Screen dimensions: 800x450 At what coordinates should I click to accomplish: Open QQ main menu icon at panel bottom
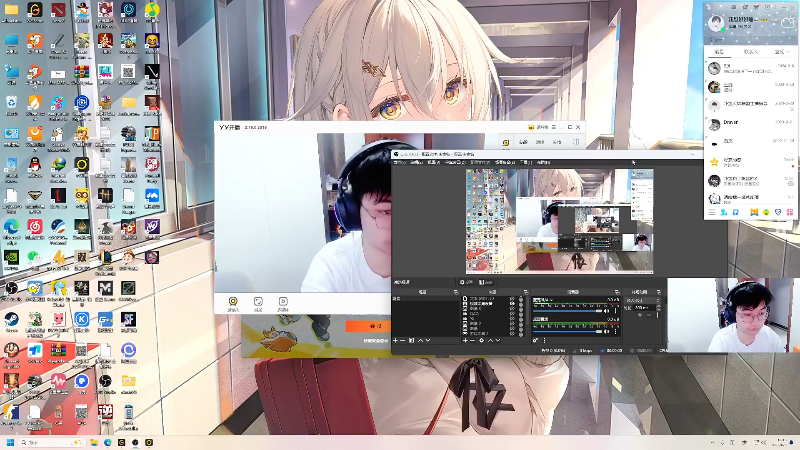pyautogui.click(x=712, y=212)
